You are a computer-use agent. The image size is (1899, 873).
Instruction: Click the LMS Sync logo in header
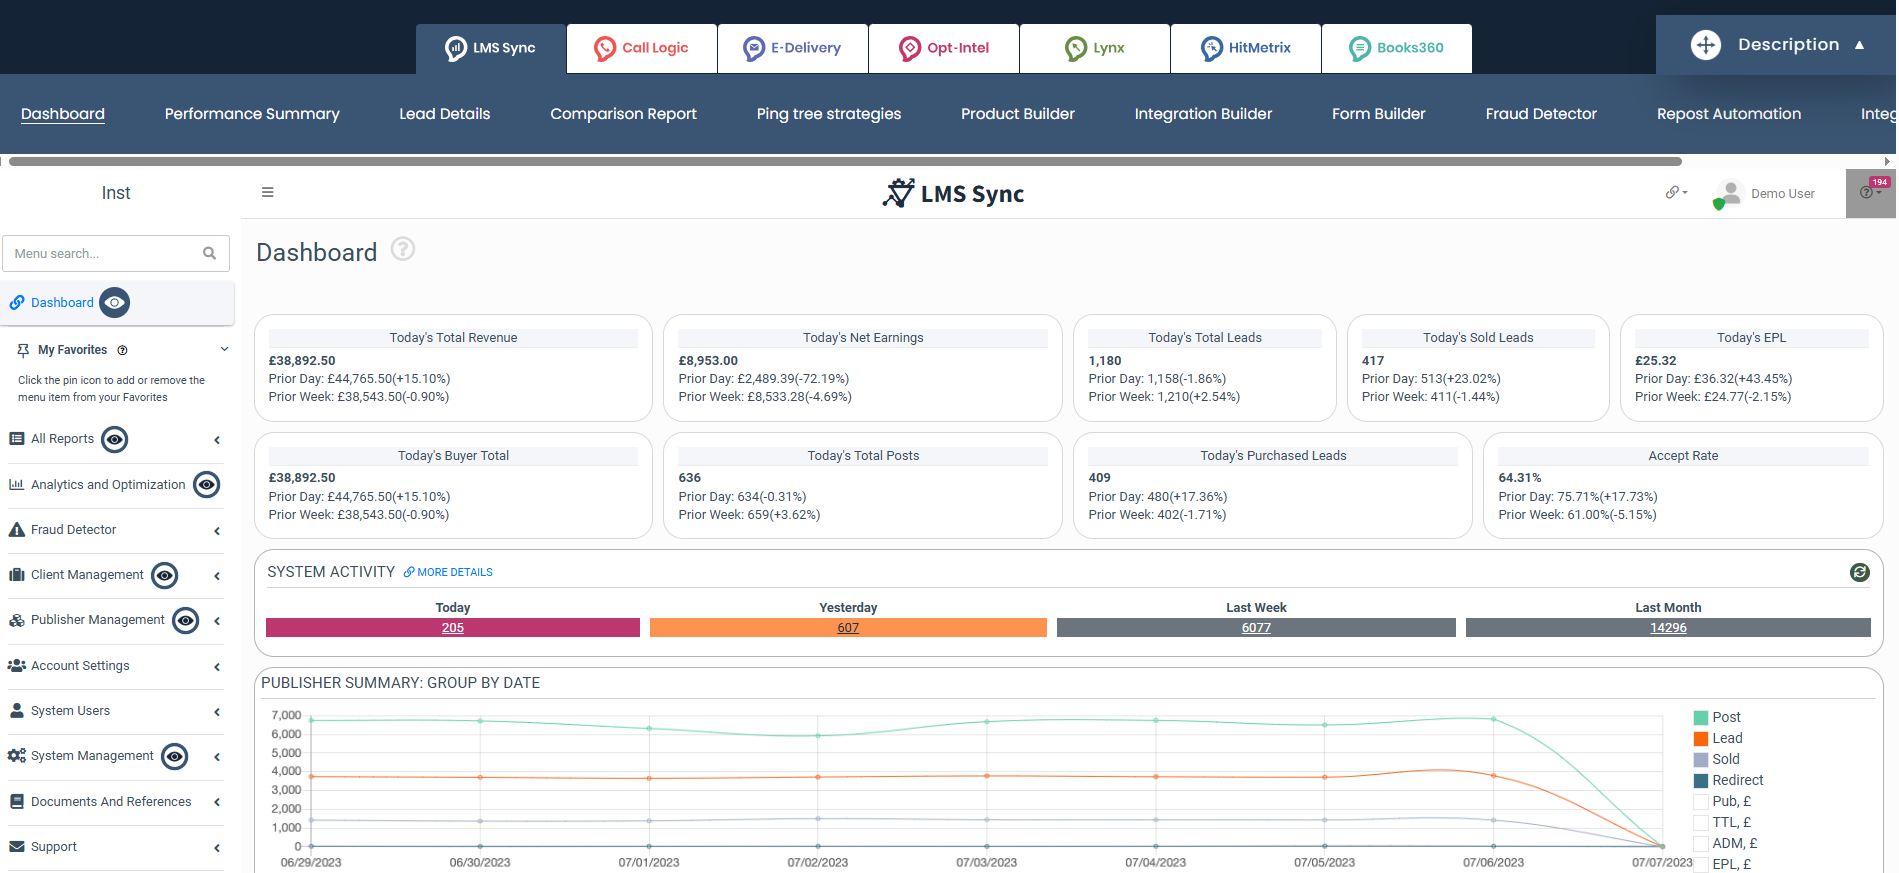click(954, 193)
